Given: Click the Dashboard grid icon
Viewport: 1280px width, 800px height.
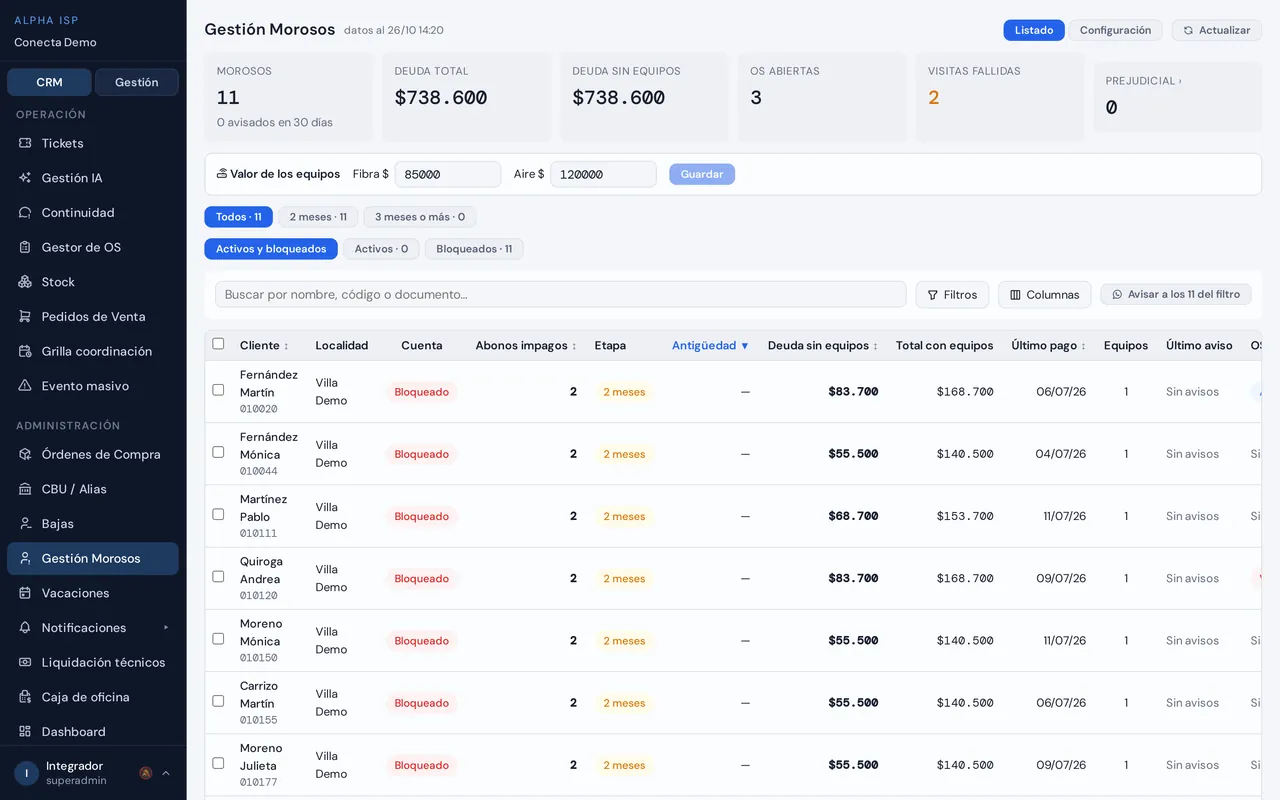Looking at the screenshot, I should coord(25,732).
